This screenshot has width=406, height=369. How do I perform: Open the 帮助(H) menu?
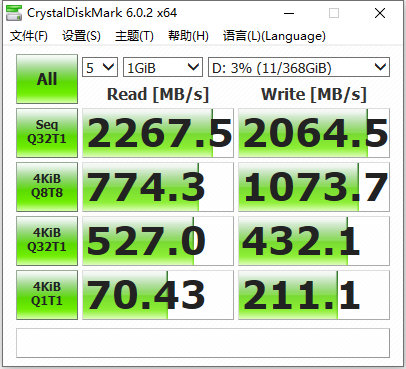188,36
